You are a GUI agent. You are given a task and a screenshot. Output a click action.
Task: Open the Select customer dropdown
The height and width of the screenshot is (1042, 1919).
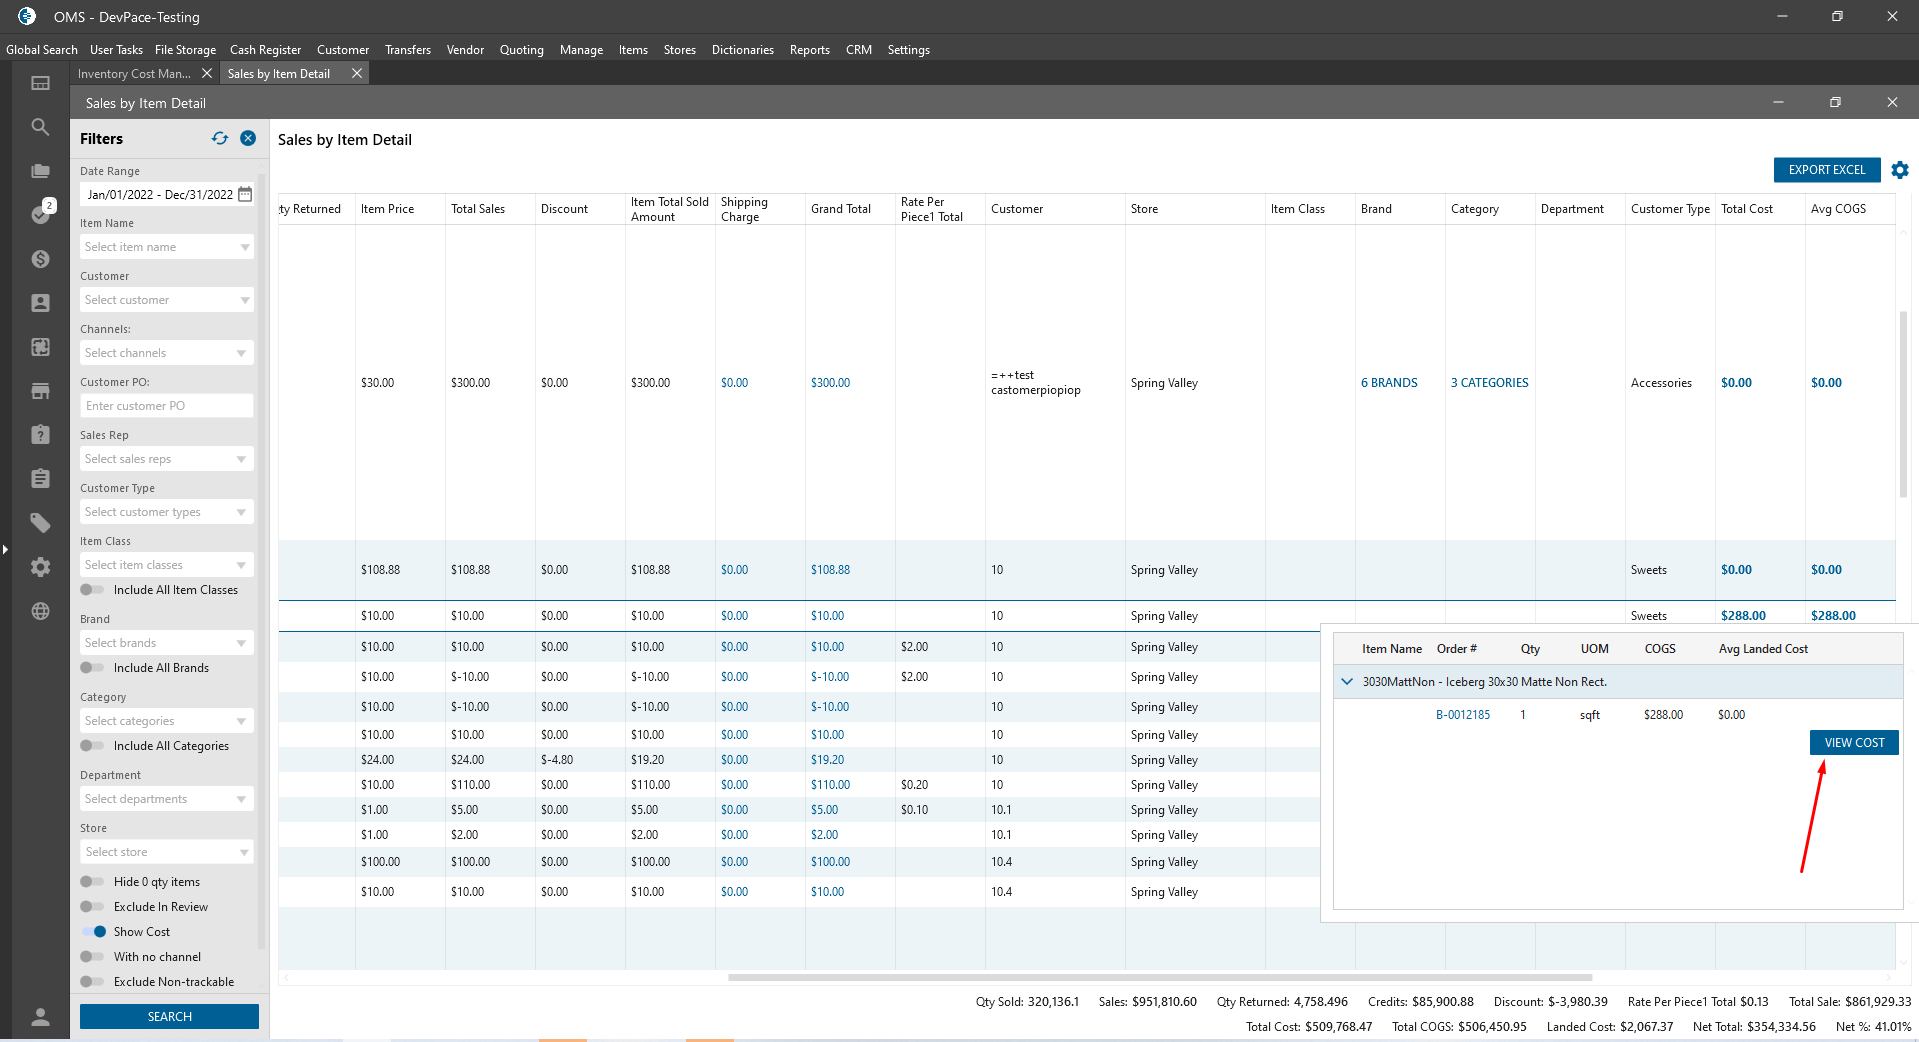166,300
